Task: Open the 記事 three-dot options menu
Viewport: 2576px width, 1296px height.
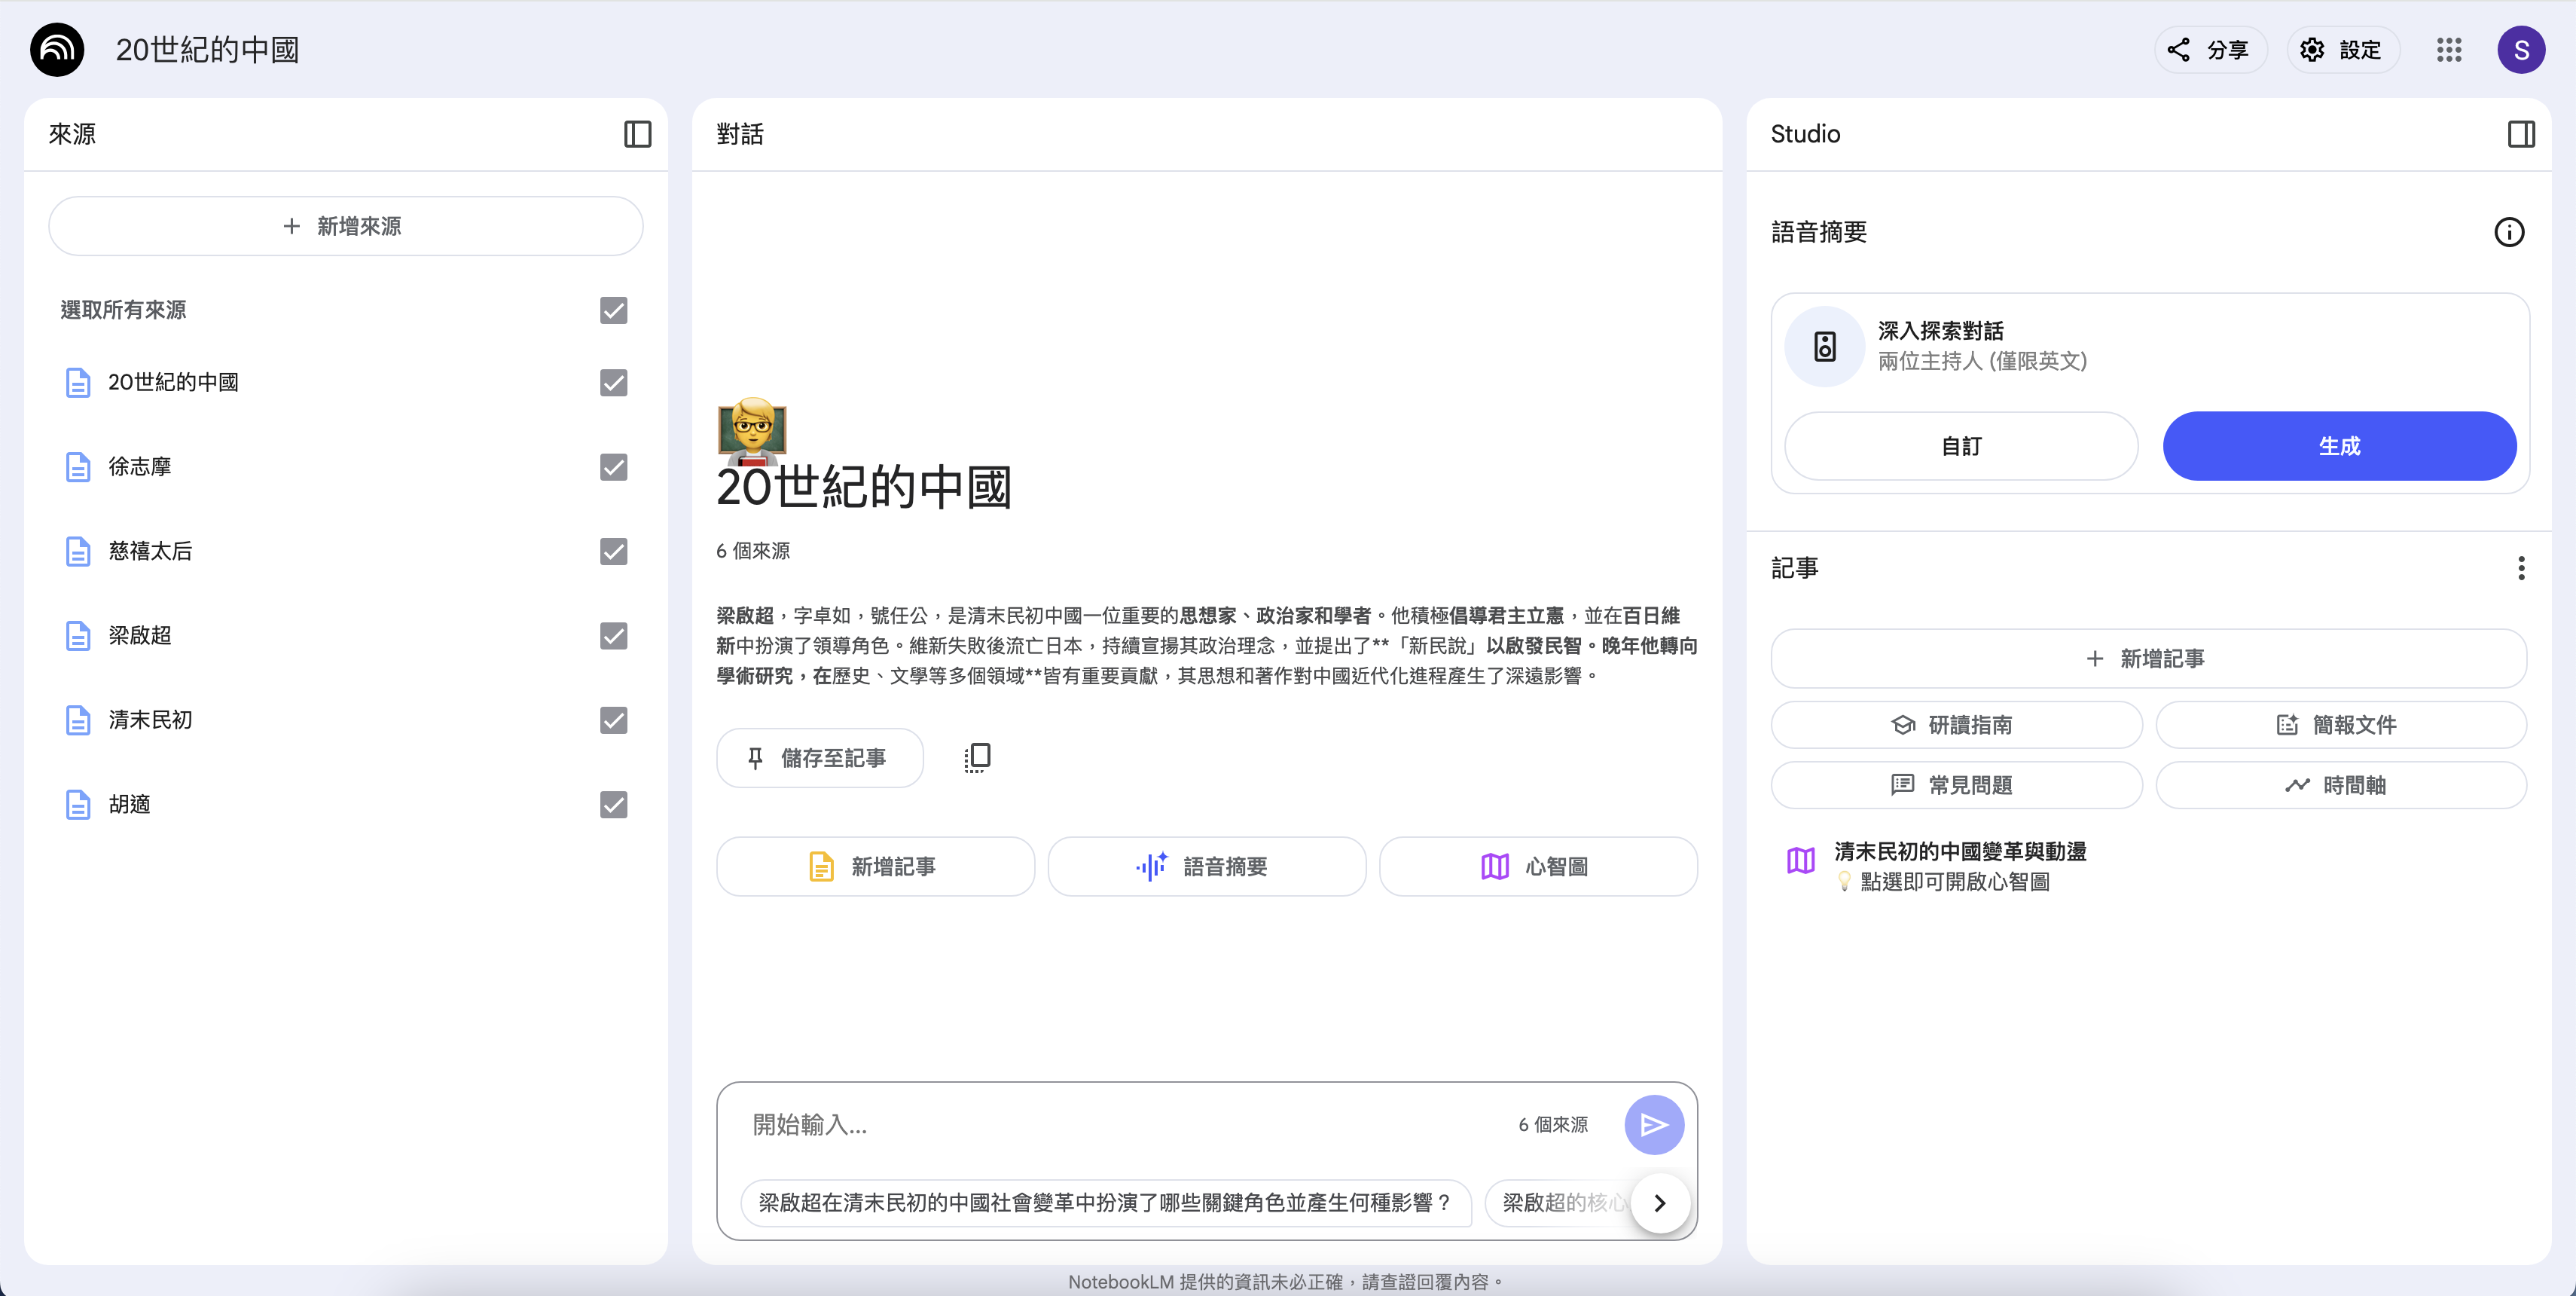Action: coord(2520,568)
